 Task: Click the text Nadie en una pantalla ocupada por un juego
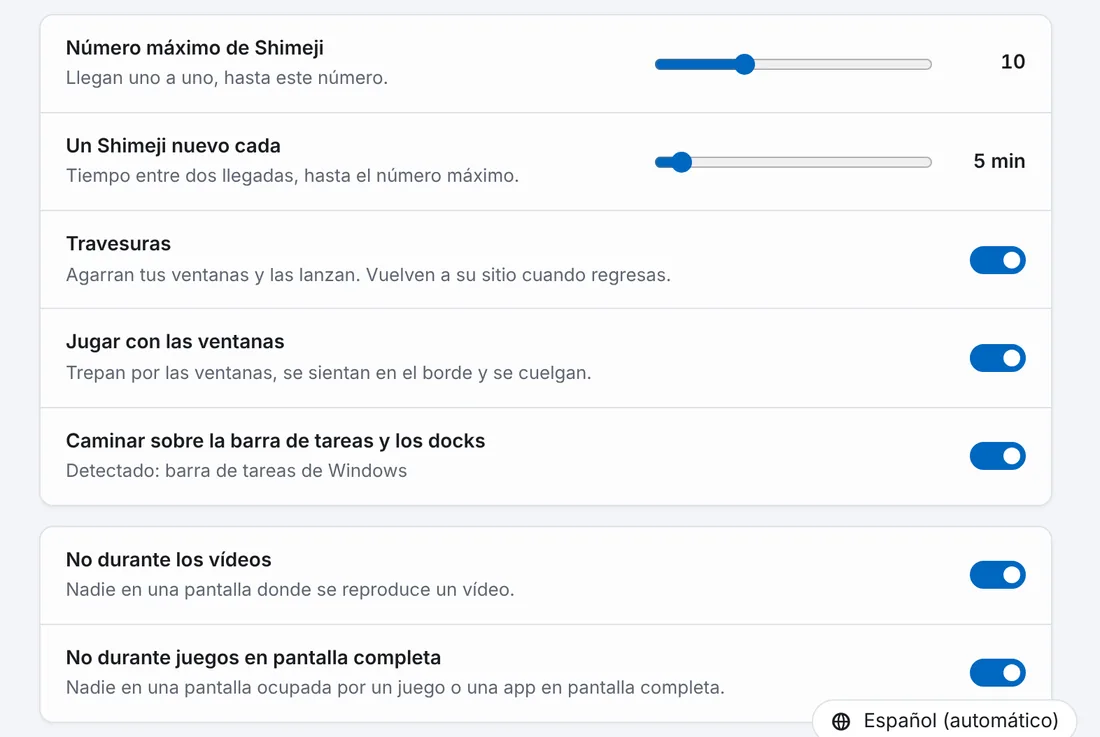pyautogui.click(x=395, y=687)
